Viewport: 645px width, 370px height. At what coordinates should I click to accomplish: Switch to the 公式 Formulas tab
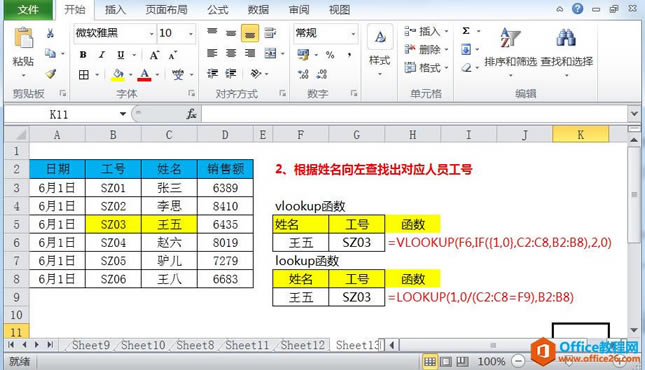click(x=218, y=10)
